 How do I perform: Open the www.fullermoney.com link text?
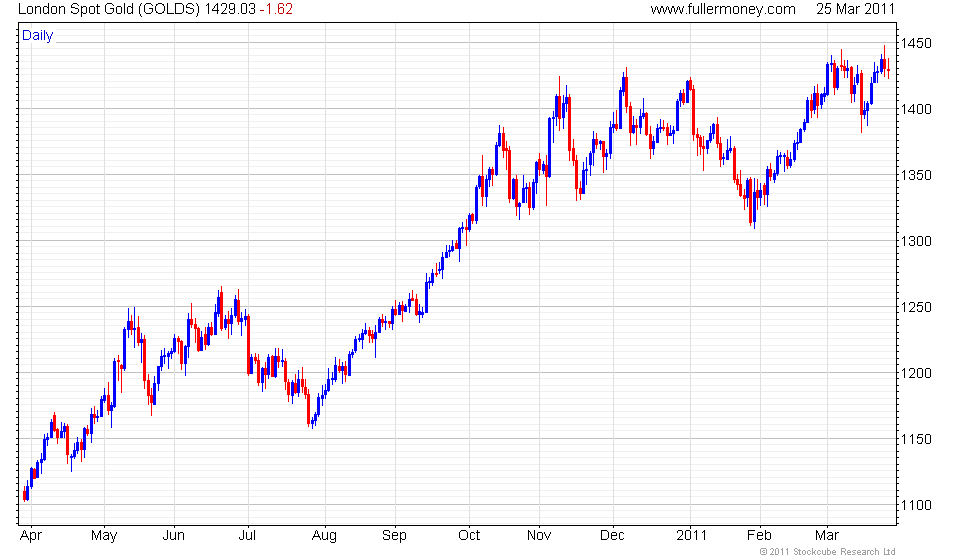click(723, 9)
